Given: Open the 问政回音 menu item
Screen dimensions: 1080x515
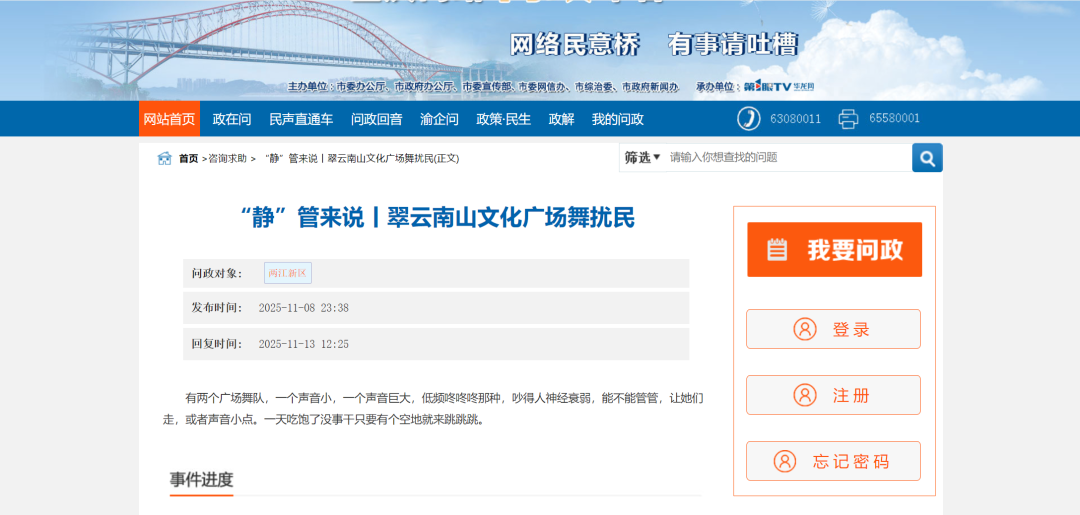Looking at the screenshot, I should point(377,119).
